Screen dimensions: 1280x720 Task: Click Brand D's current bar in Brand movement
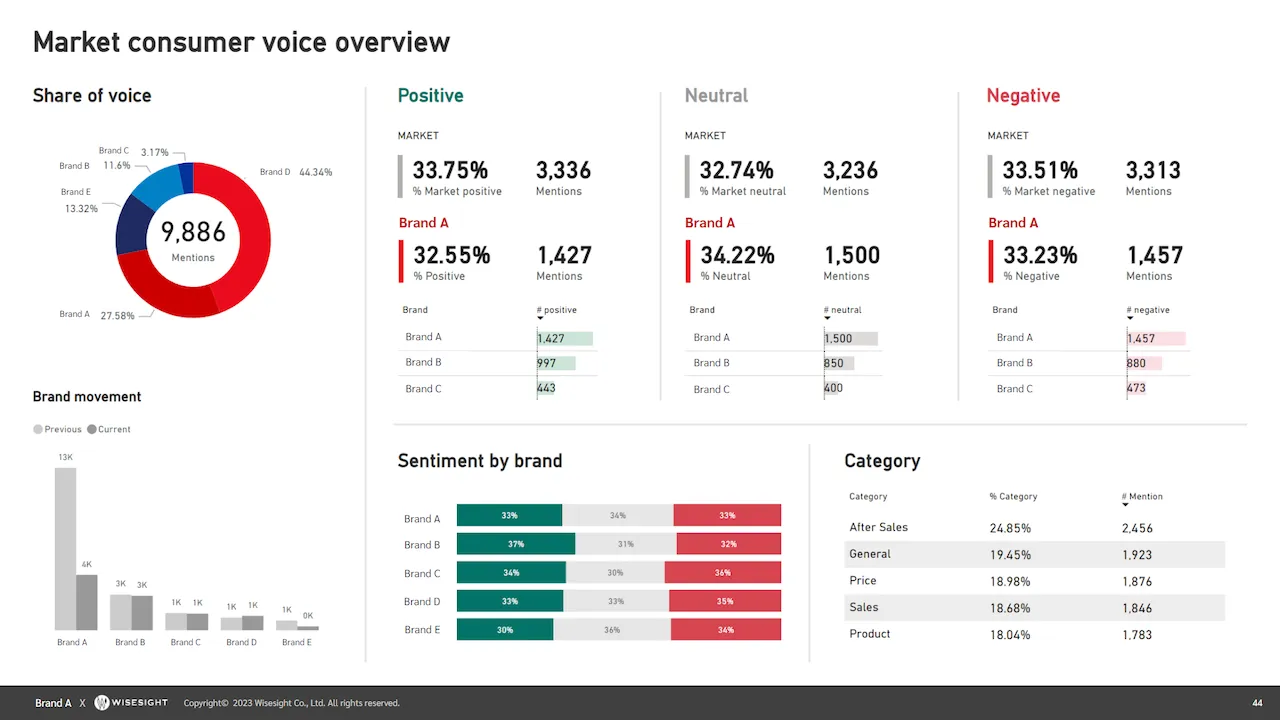coord(252,622)
